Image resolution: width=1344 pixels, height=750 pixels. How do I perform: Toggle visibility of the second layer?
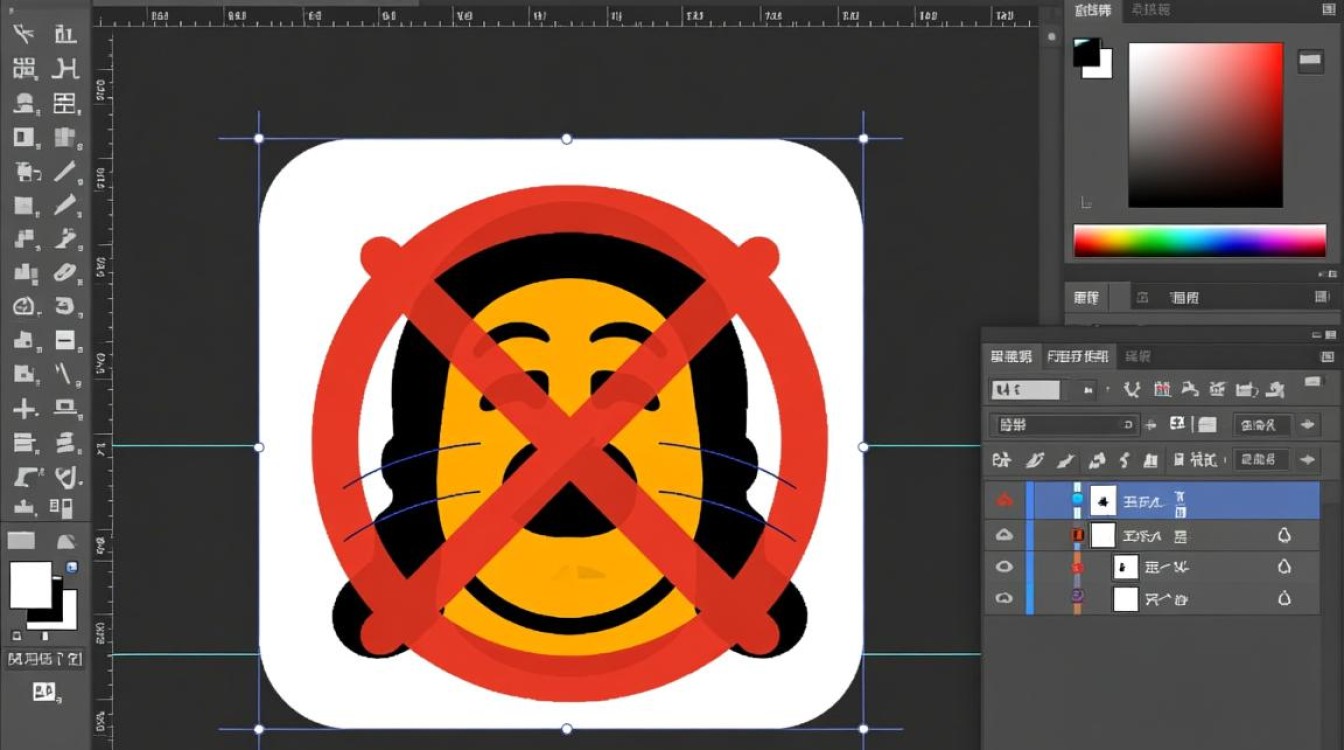pos(1005,536)
